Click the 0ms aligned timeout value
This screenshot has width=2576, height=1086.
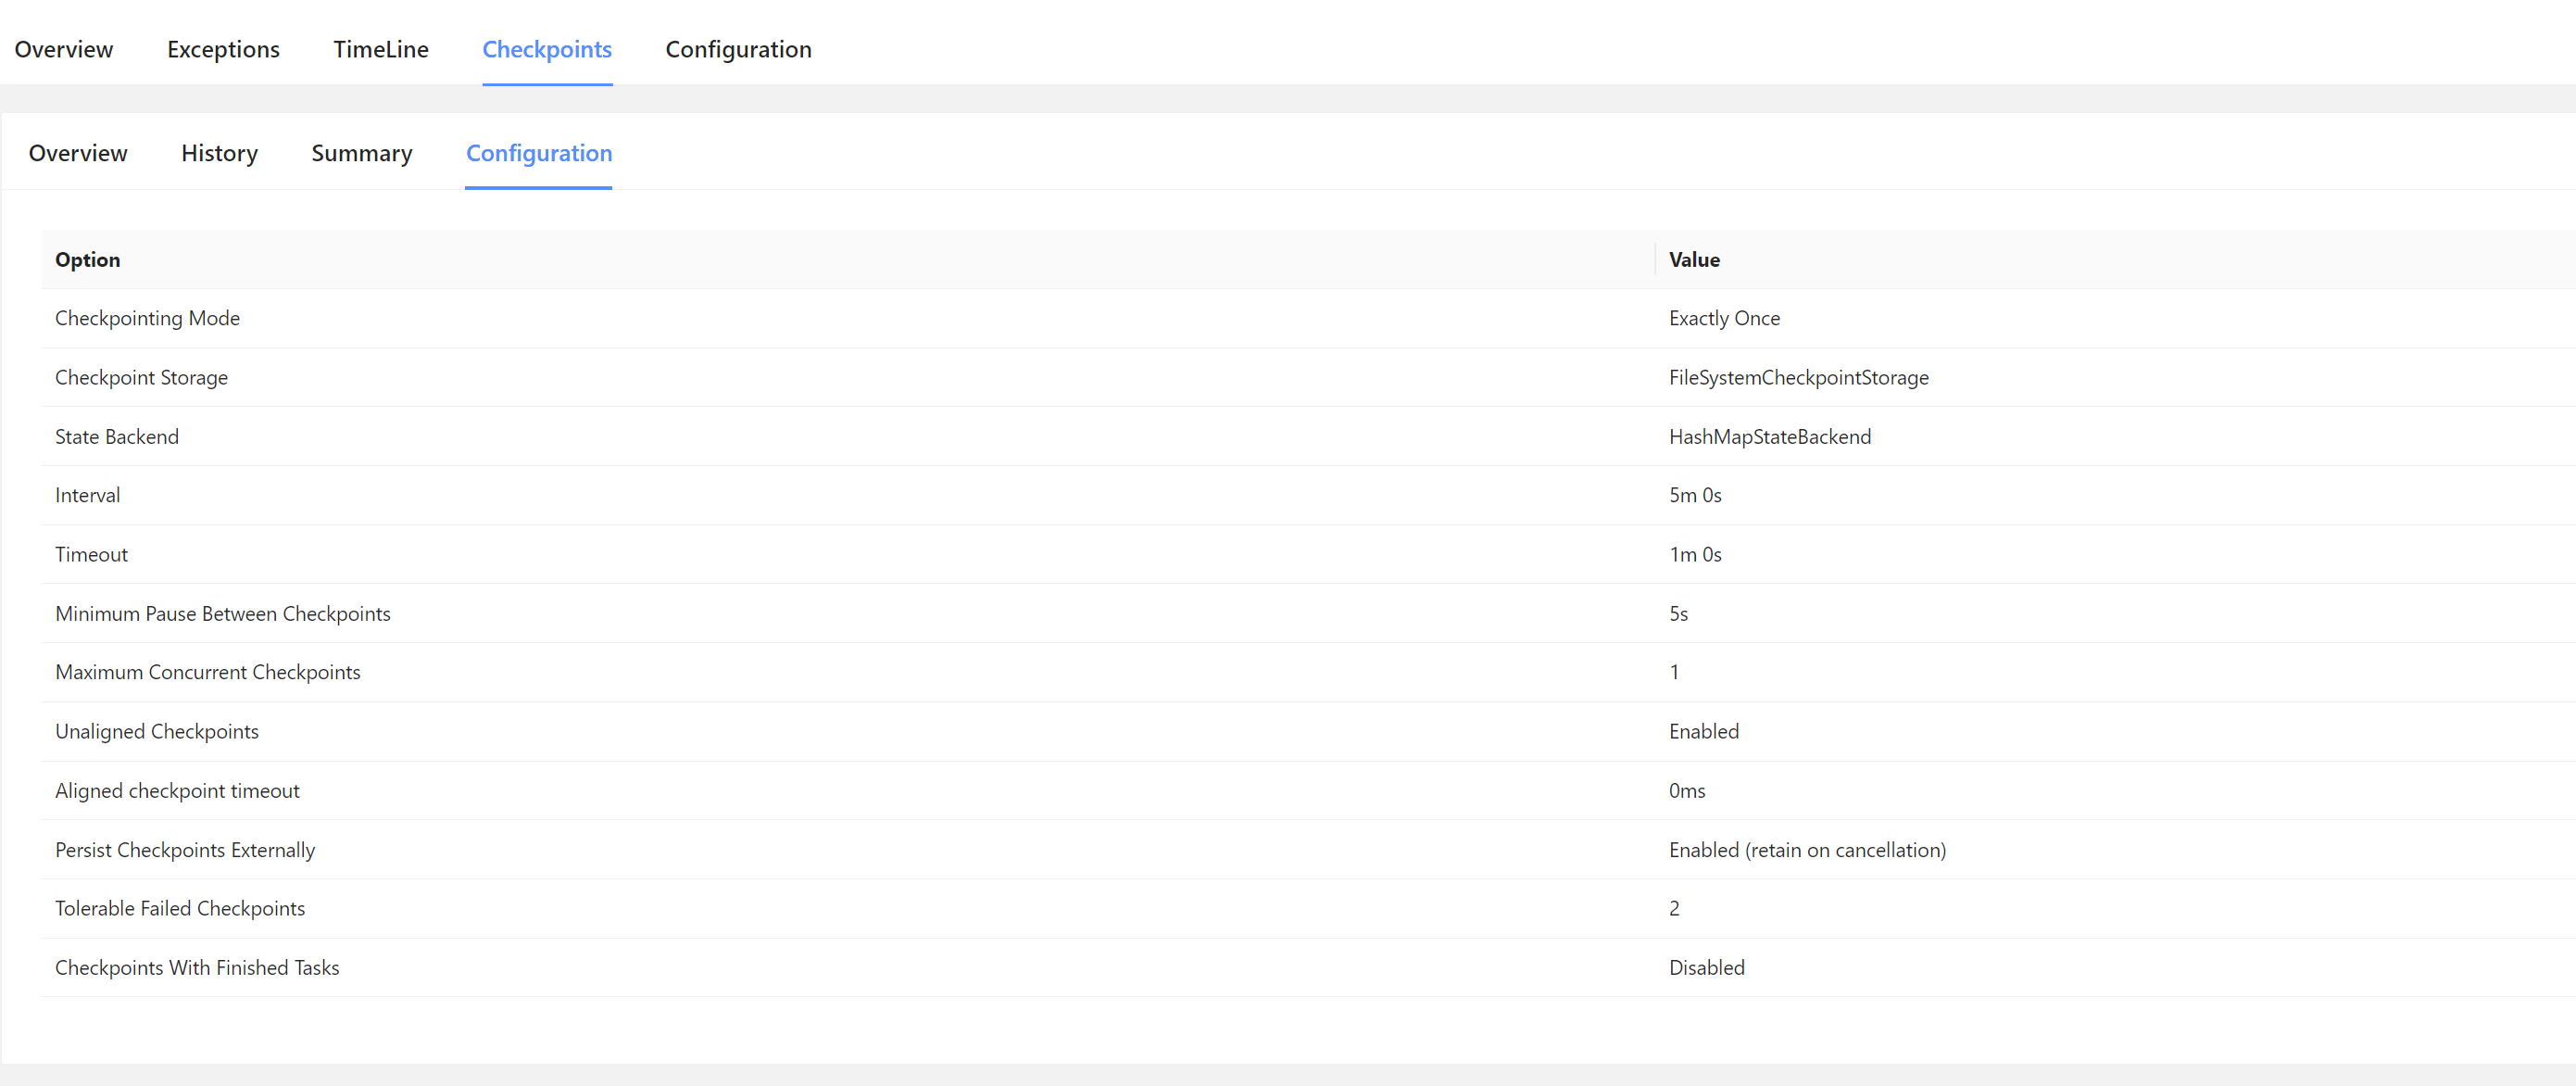(1687, 791)
